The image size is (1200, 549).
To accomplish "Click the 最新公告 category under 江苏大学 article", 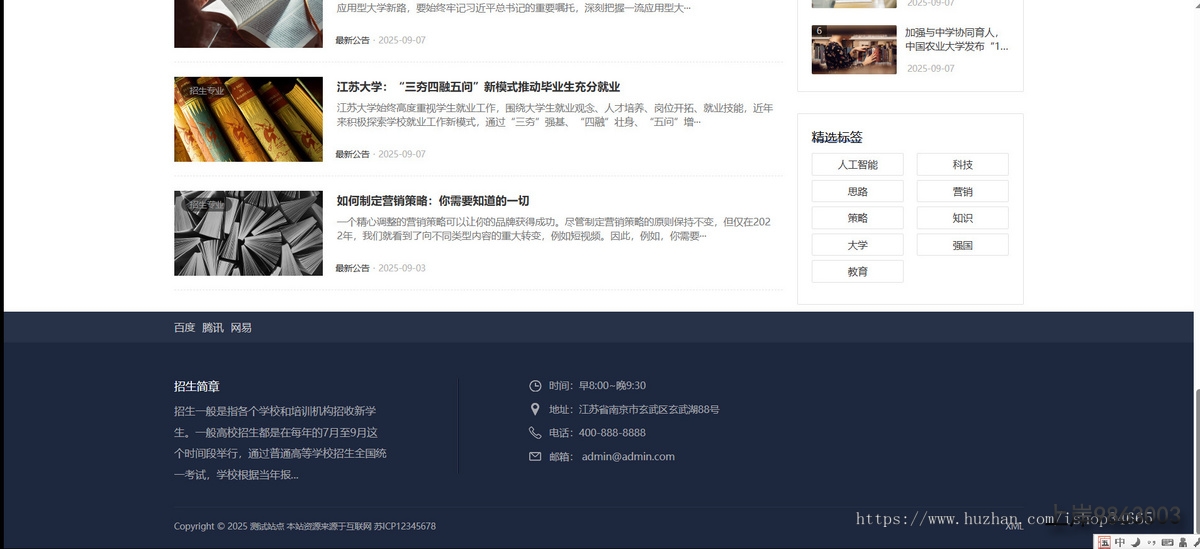I will click(352, 155).
